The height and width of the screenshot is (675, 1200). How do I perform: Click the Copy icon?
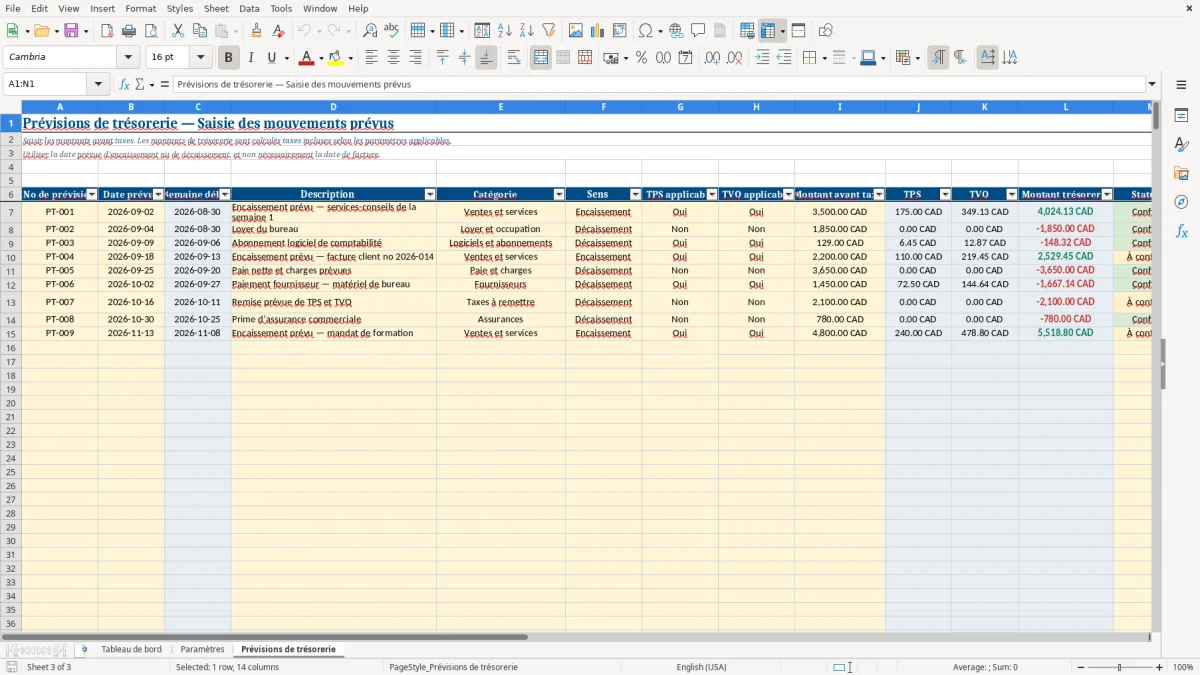click(x=200, y=31)
